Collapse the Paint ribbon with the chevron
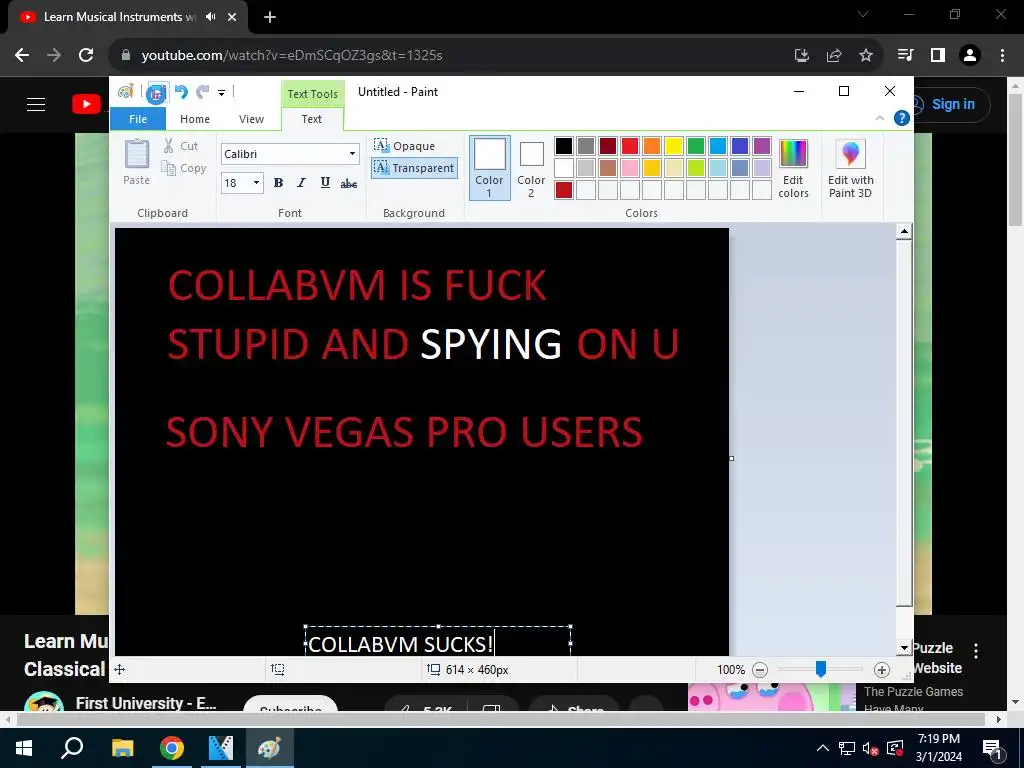Image resolution: width=1024 pixels, height=768 pixels. (879, 118)
